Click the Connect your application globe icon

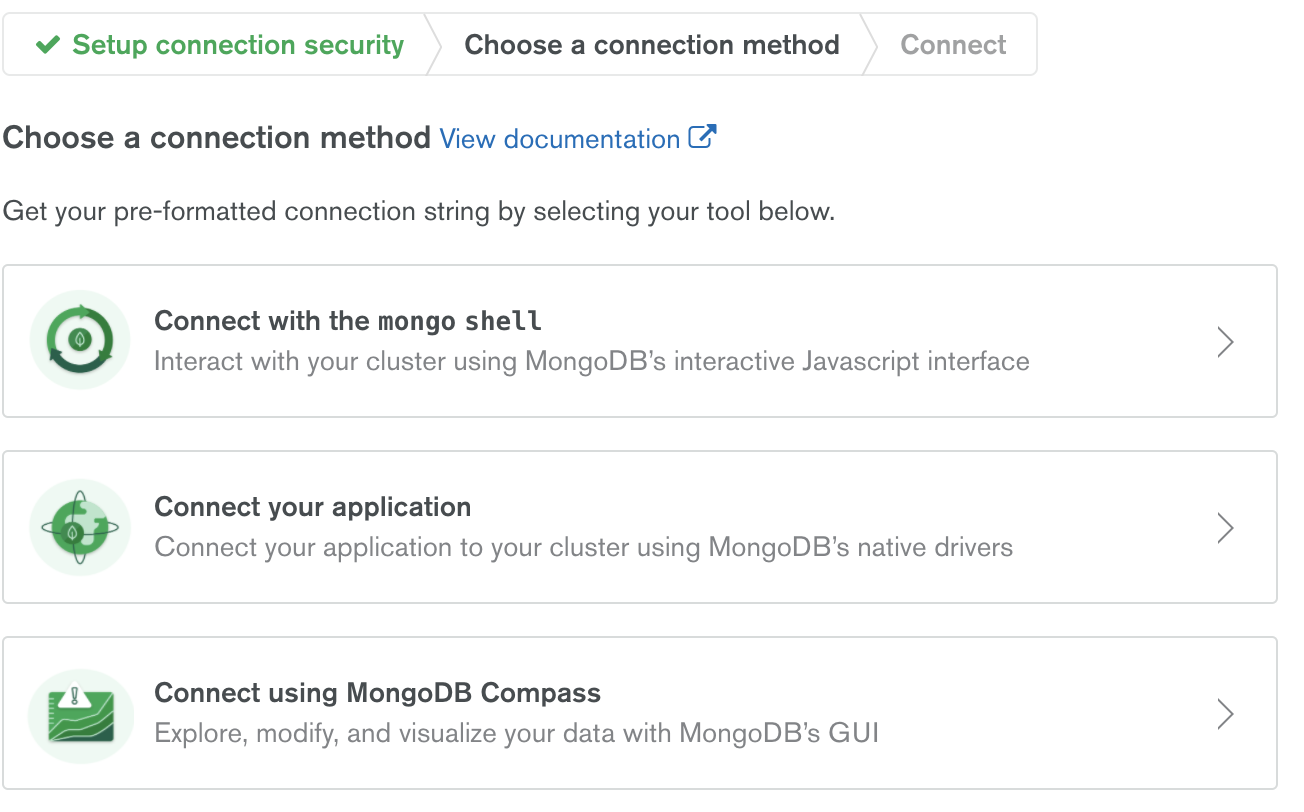click(80, 527)
